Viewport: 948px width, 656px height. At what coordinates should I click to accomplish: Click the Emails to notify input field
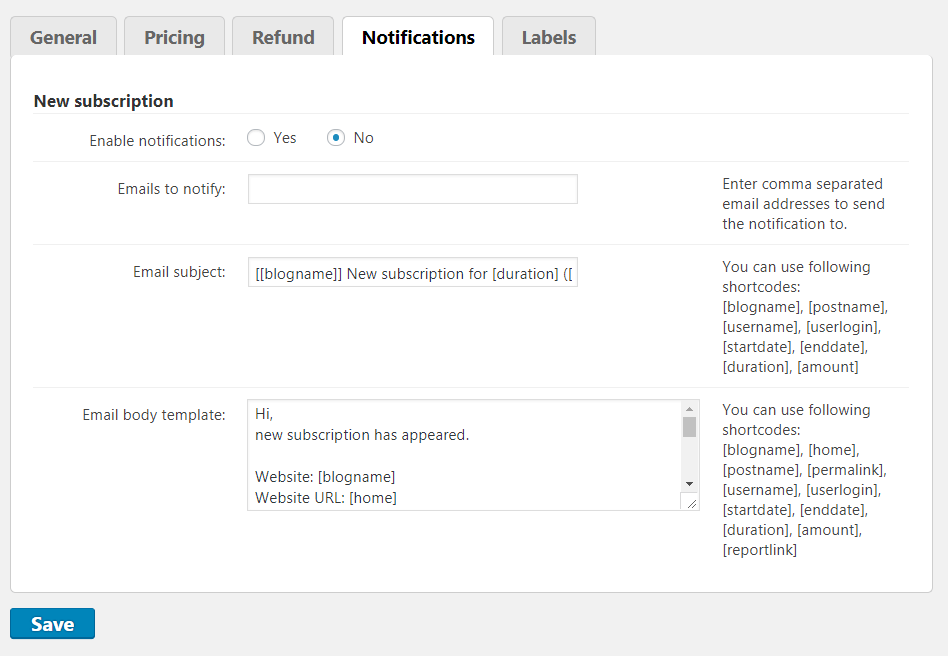pyautogui.click(x=412, y=189)
